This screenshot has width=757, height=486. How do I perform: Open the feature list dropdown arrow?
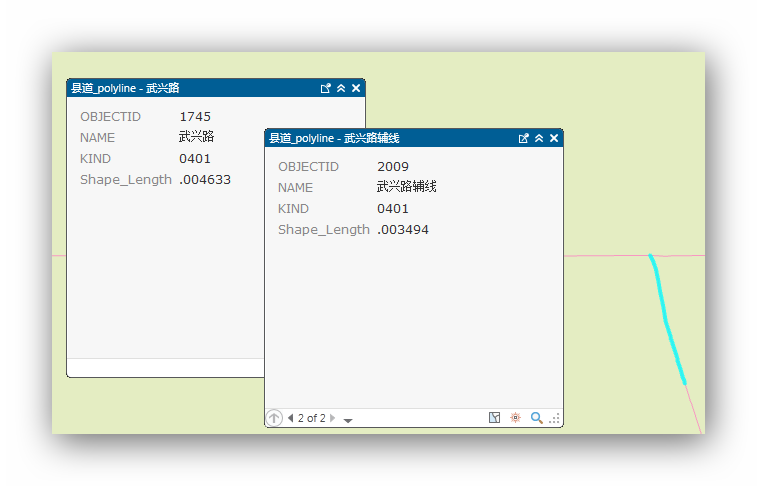348,420
